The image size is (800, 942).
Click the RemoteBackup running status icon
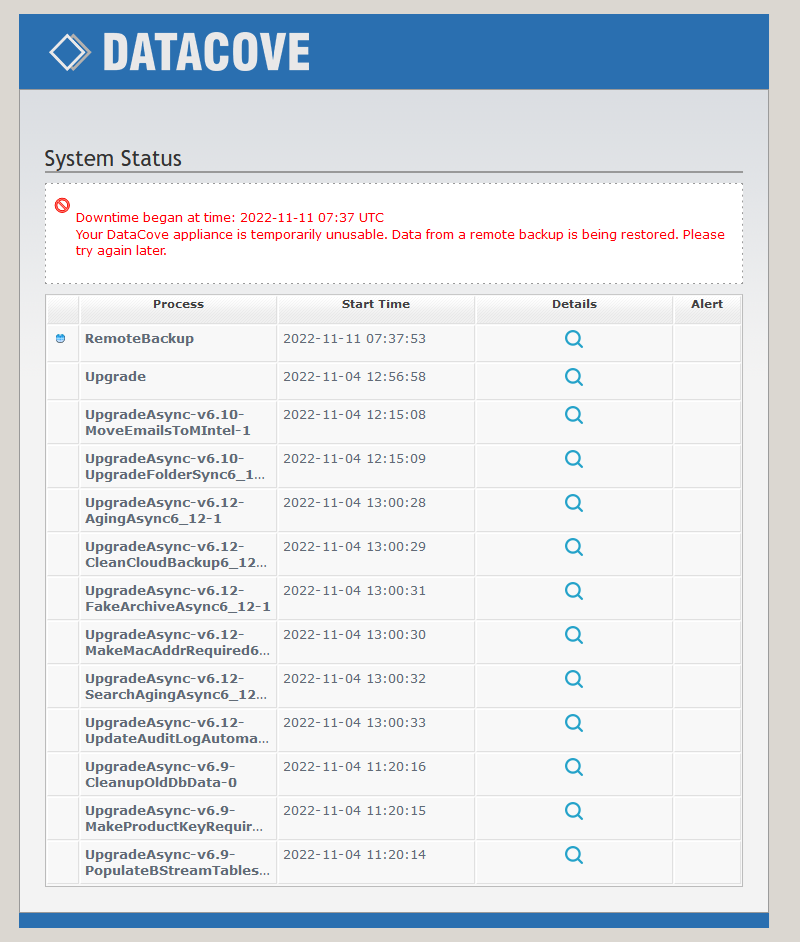coord(61,339)
